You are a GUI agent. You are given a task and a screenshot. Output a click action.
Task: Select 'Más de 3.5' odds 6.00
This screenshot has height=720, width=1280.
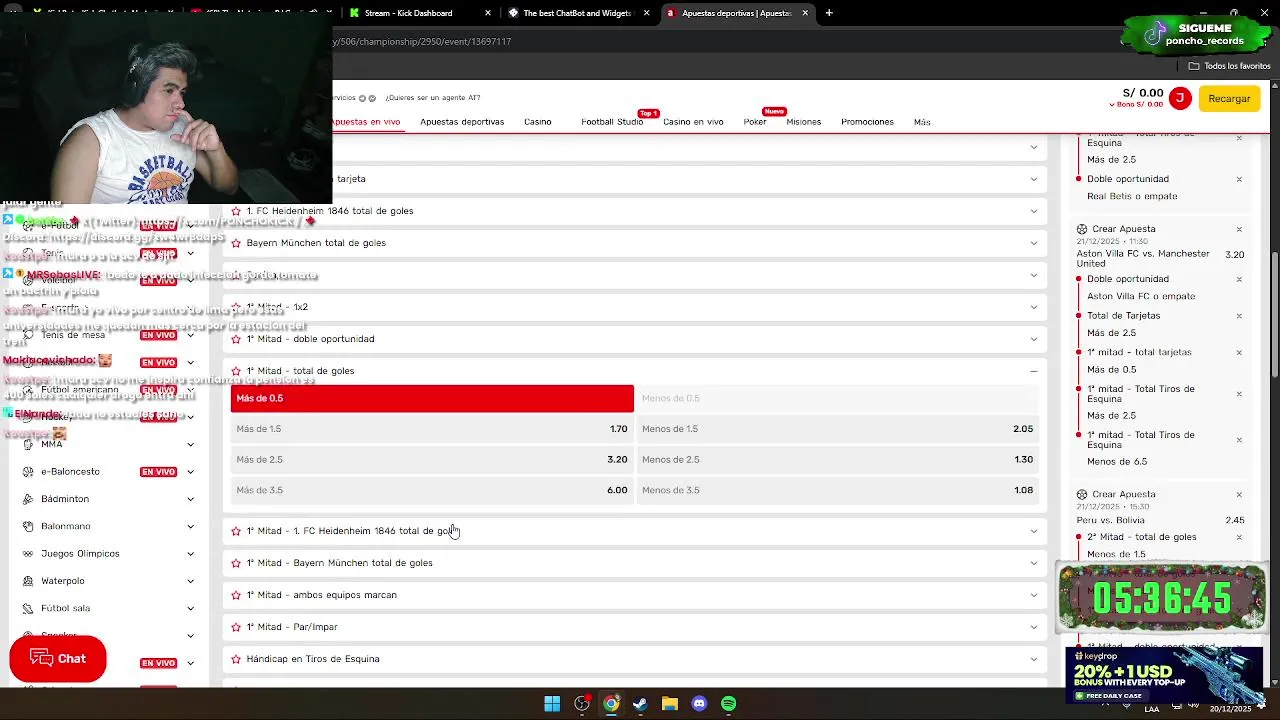point(432,490)
